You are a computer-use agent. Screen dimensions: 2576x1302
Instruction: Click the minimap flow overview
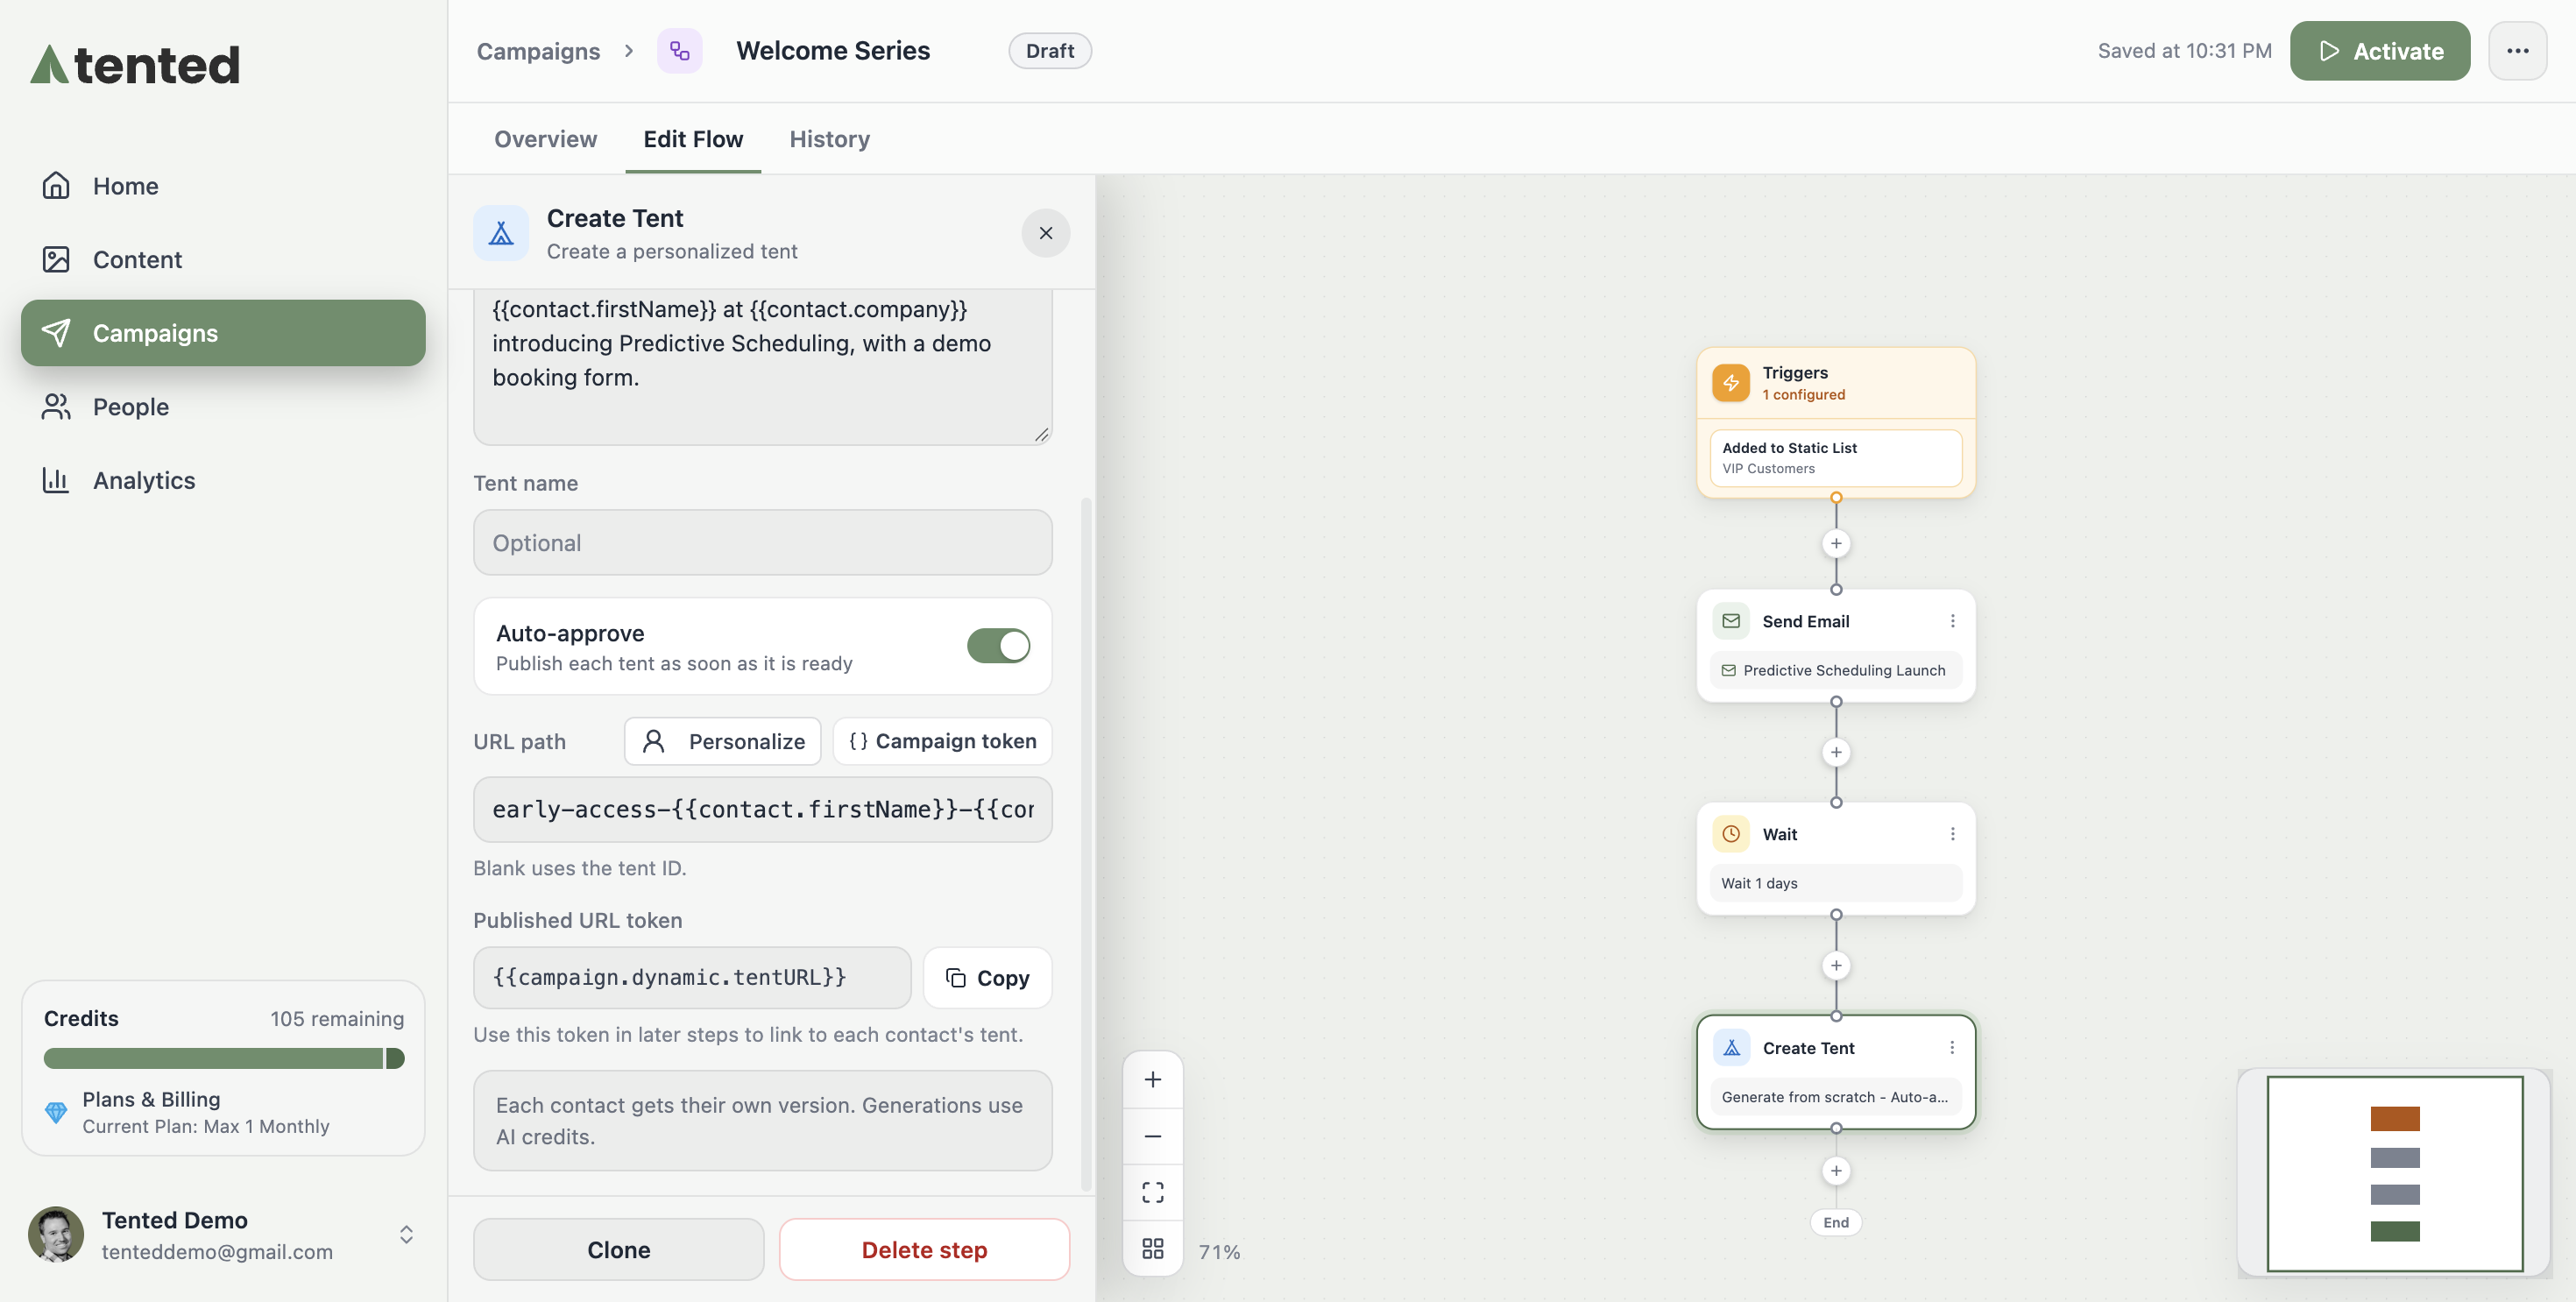pyautogui.click(x=2394, y=1173)
